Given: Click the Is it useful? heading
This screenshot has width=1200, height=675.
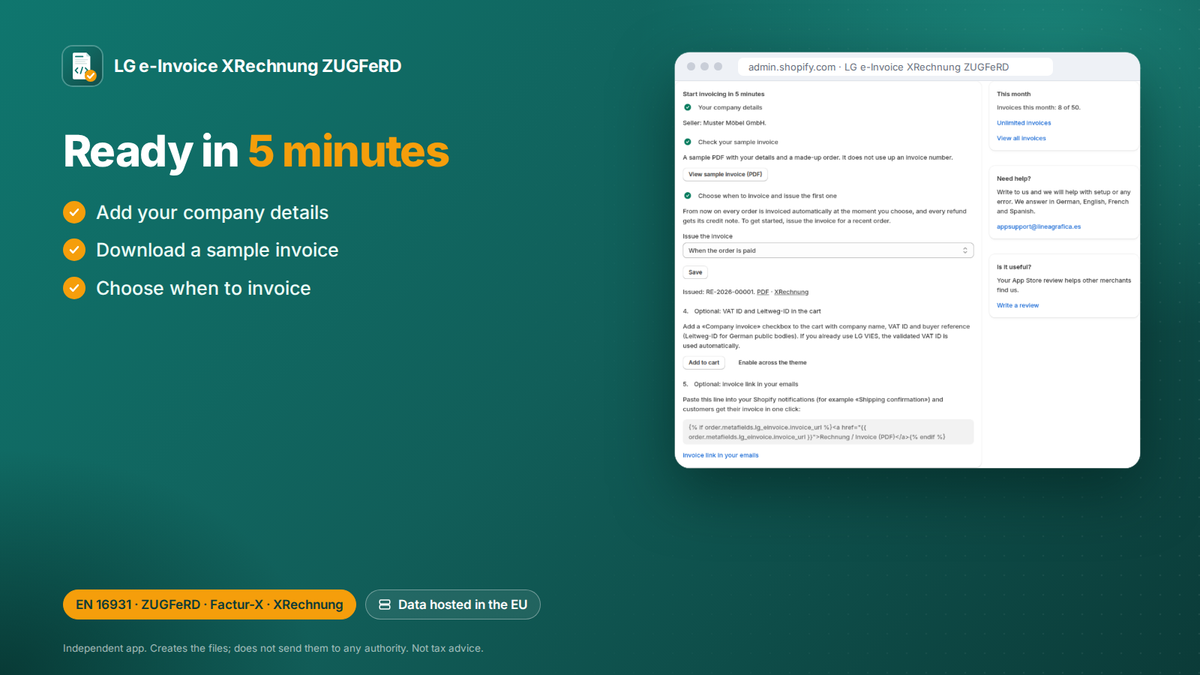Looking at the screenshot, I should coord(1015,267).
